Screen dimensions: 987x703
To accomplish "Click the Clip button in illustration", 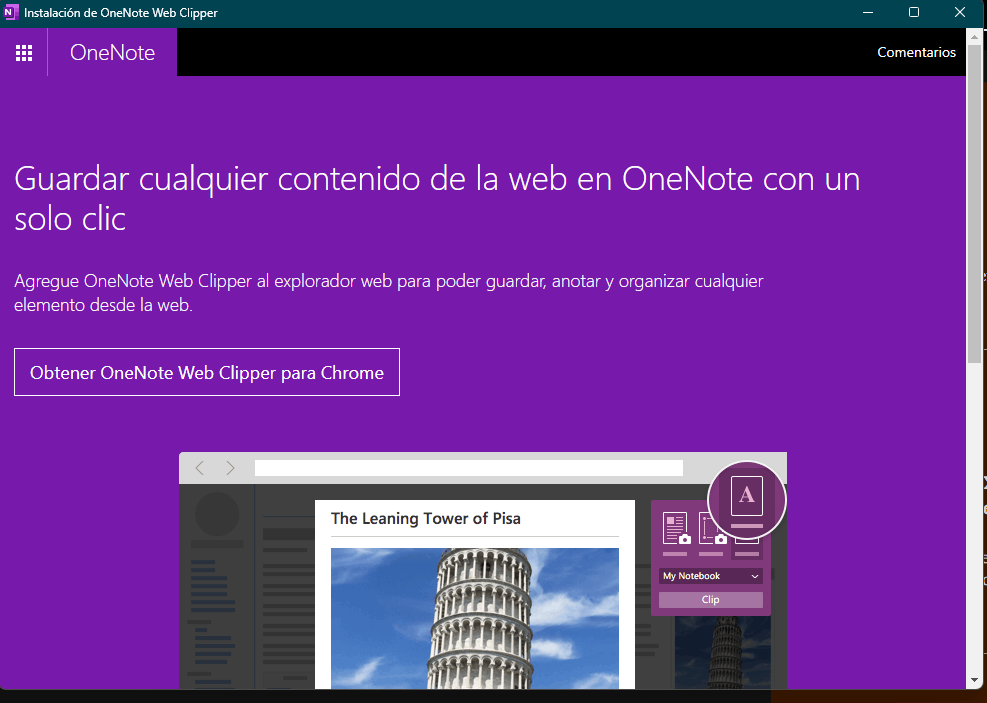I will [711, 600].
